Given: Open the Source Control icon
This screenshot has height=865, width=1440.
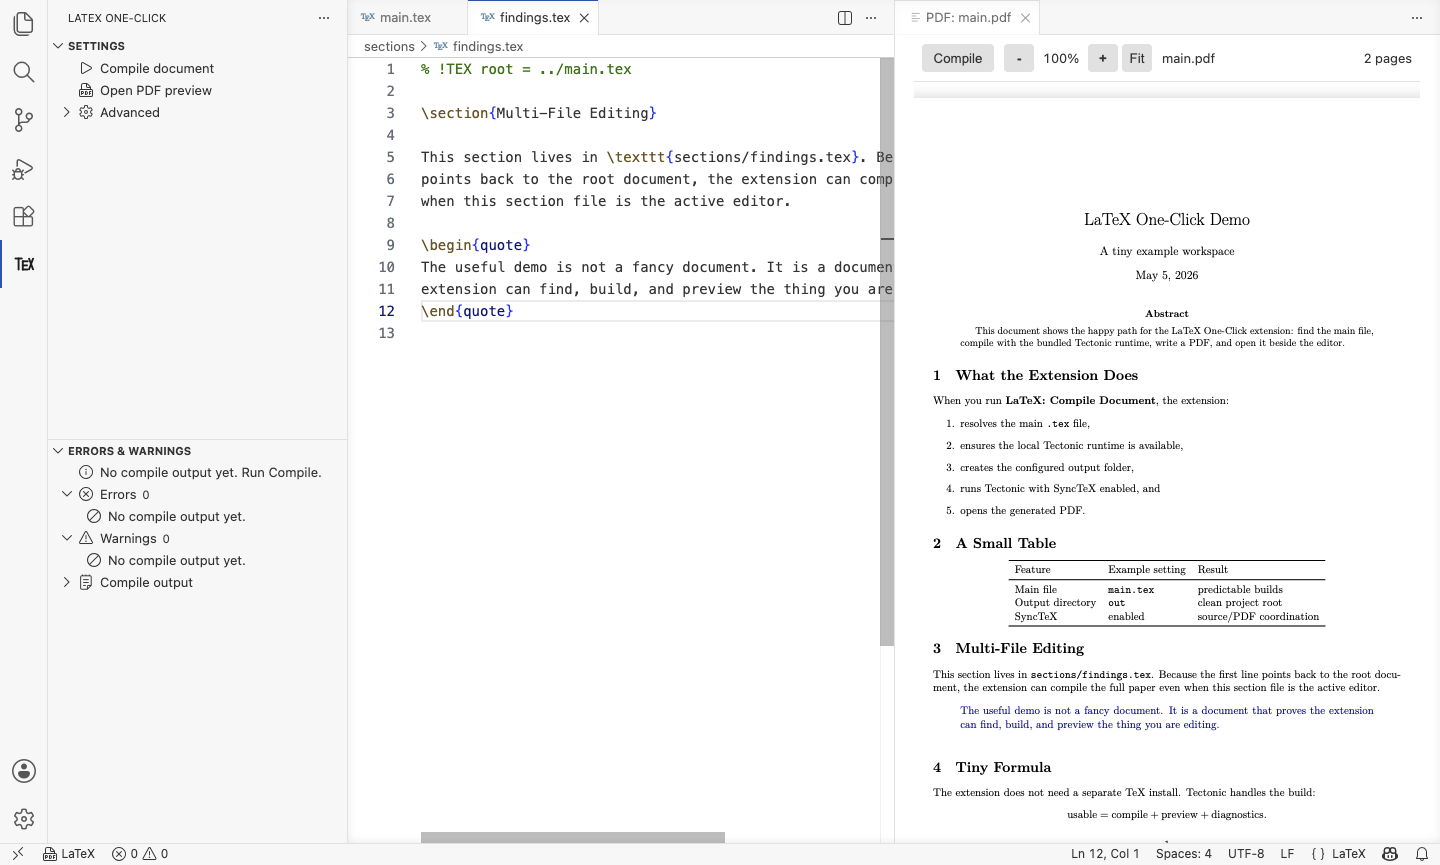Looking at the screenshot, I should (x=24, y=120).
